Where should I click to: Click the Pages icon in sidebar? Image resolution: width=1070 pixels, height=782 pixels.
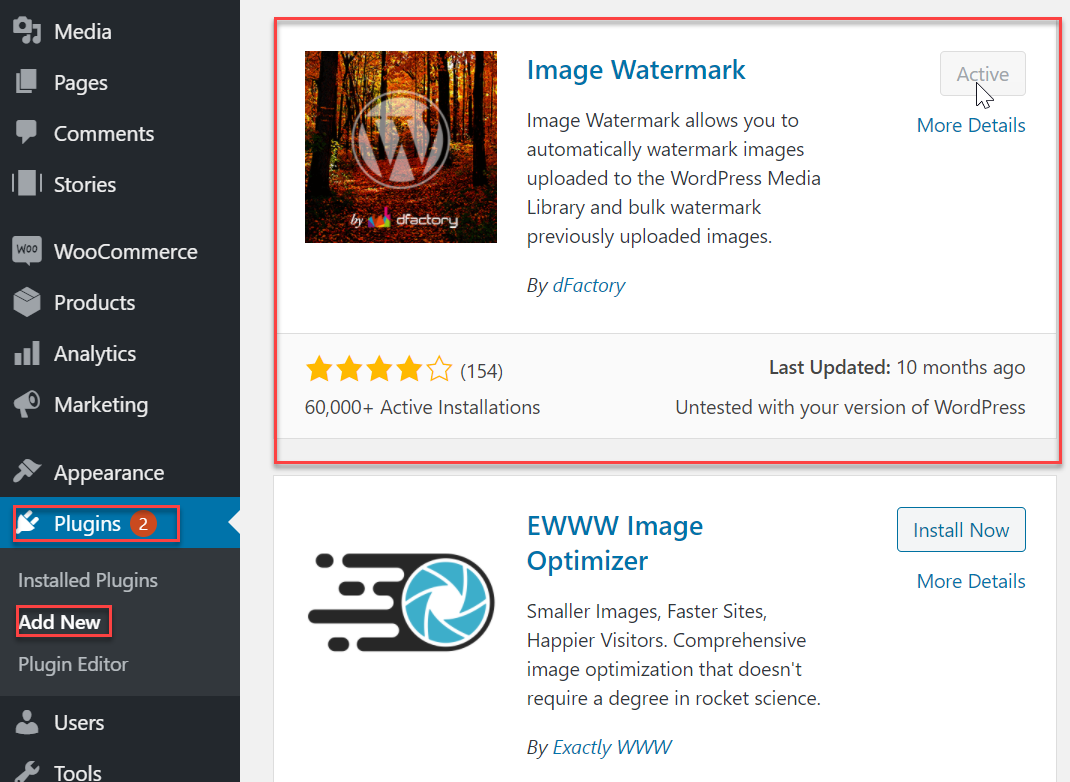(26, 82)
